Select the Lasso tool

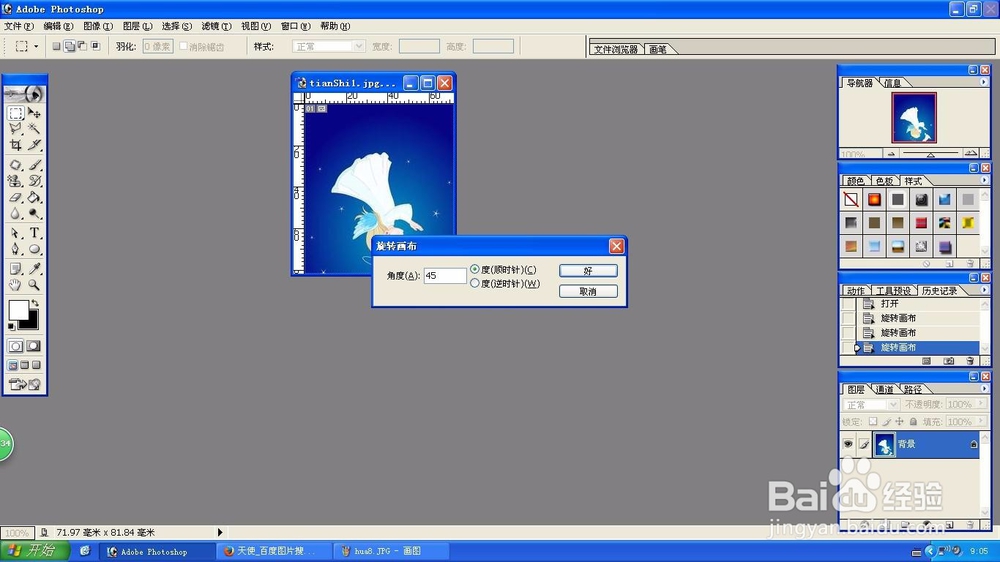(x=16, y=129)
